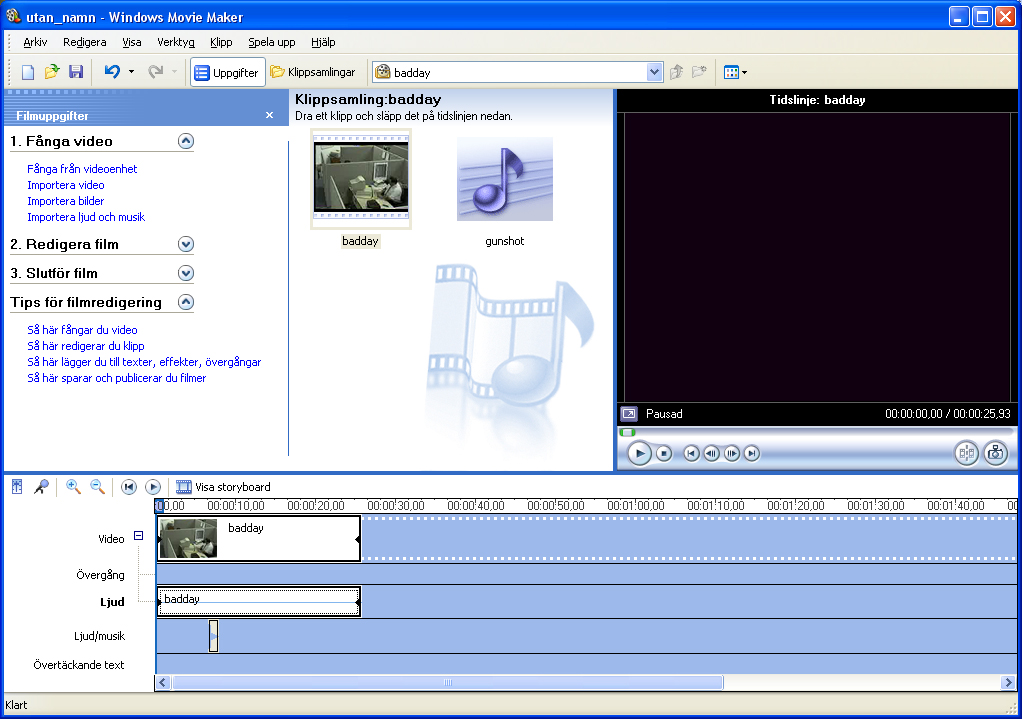
Task: Switch to Visa storyboard view
Action: tap(224, 487)
